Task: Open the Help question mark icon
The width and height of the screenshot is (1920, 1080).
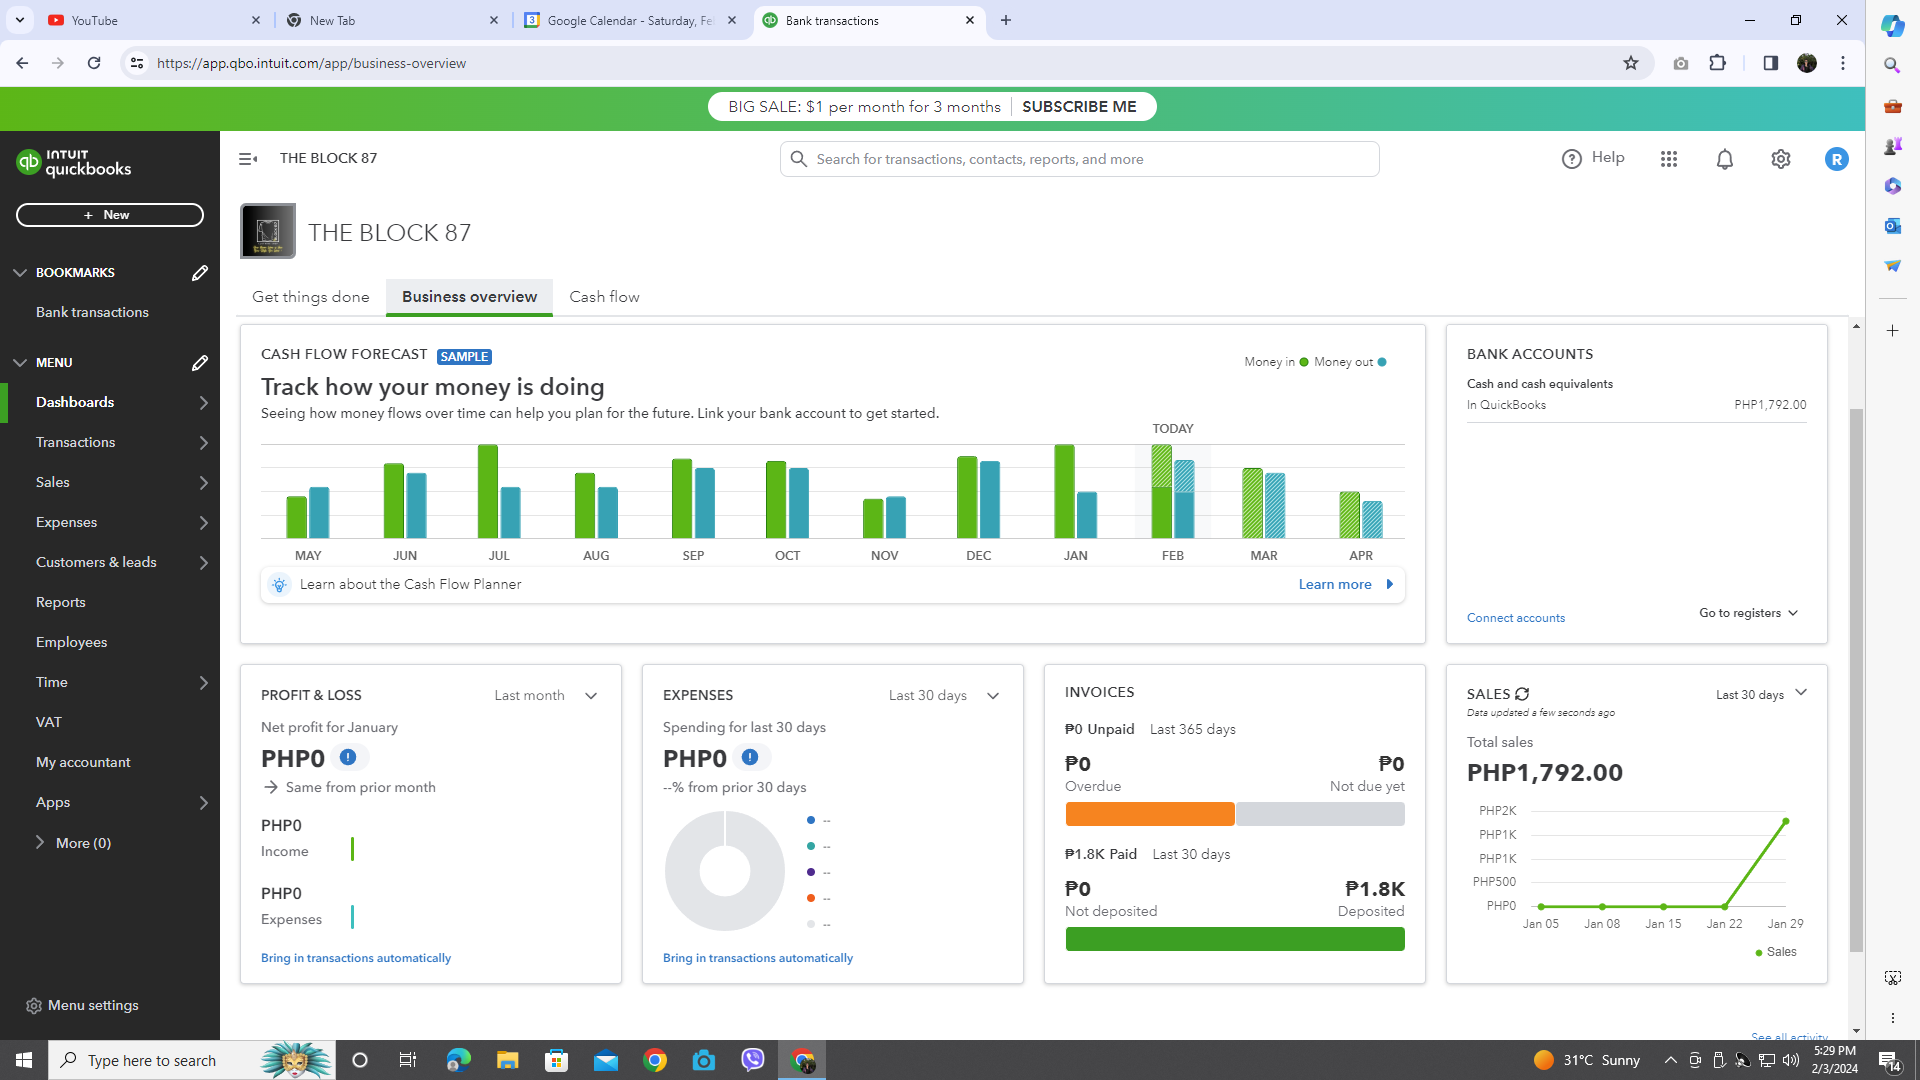Action: coord(1571,159)
